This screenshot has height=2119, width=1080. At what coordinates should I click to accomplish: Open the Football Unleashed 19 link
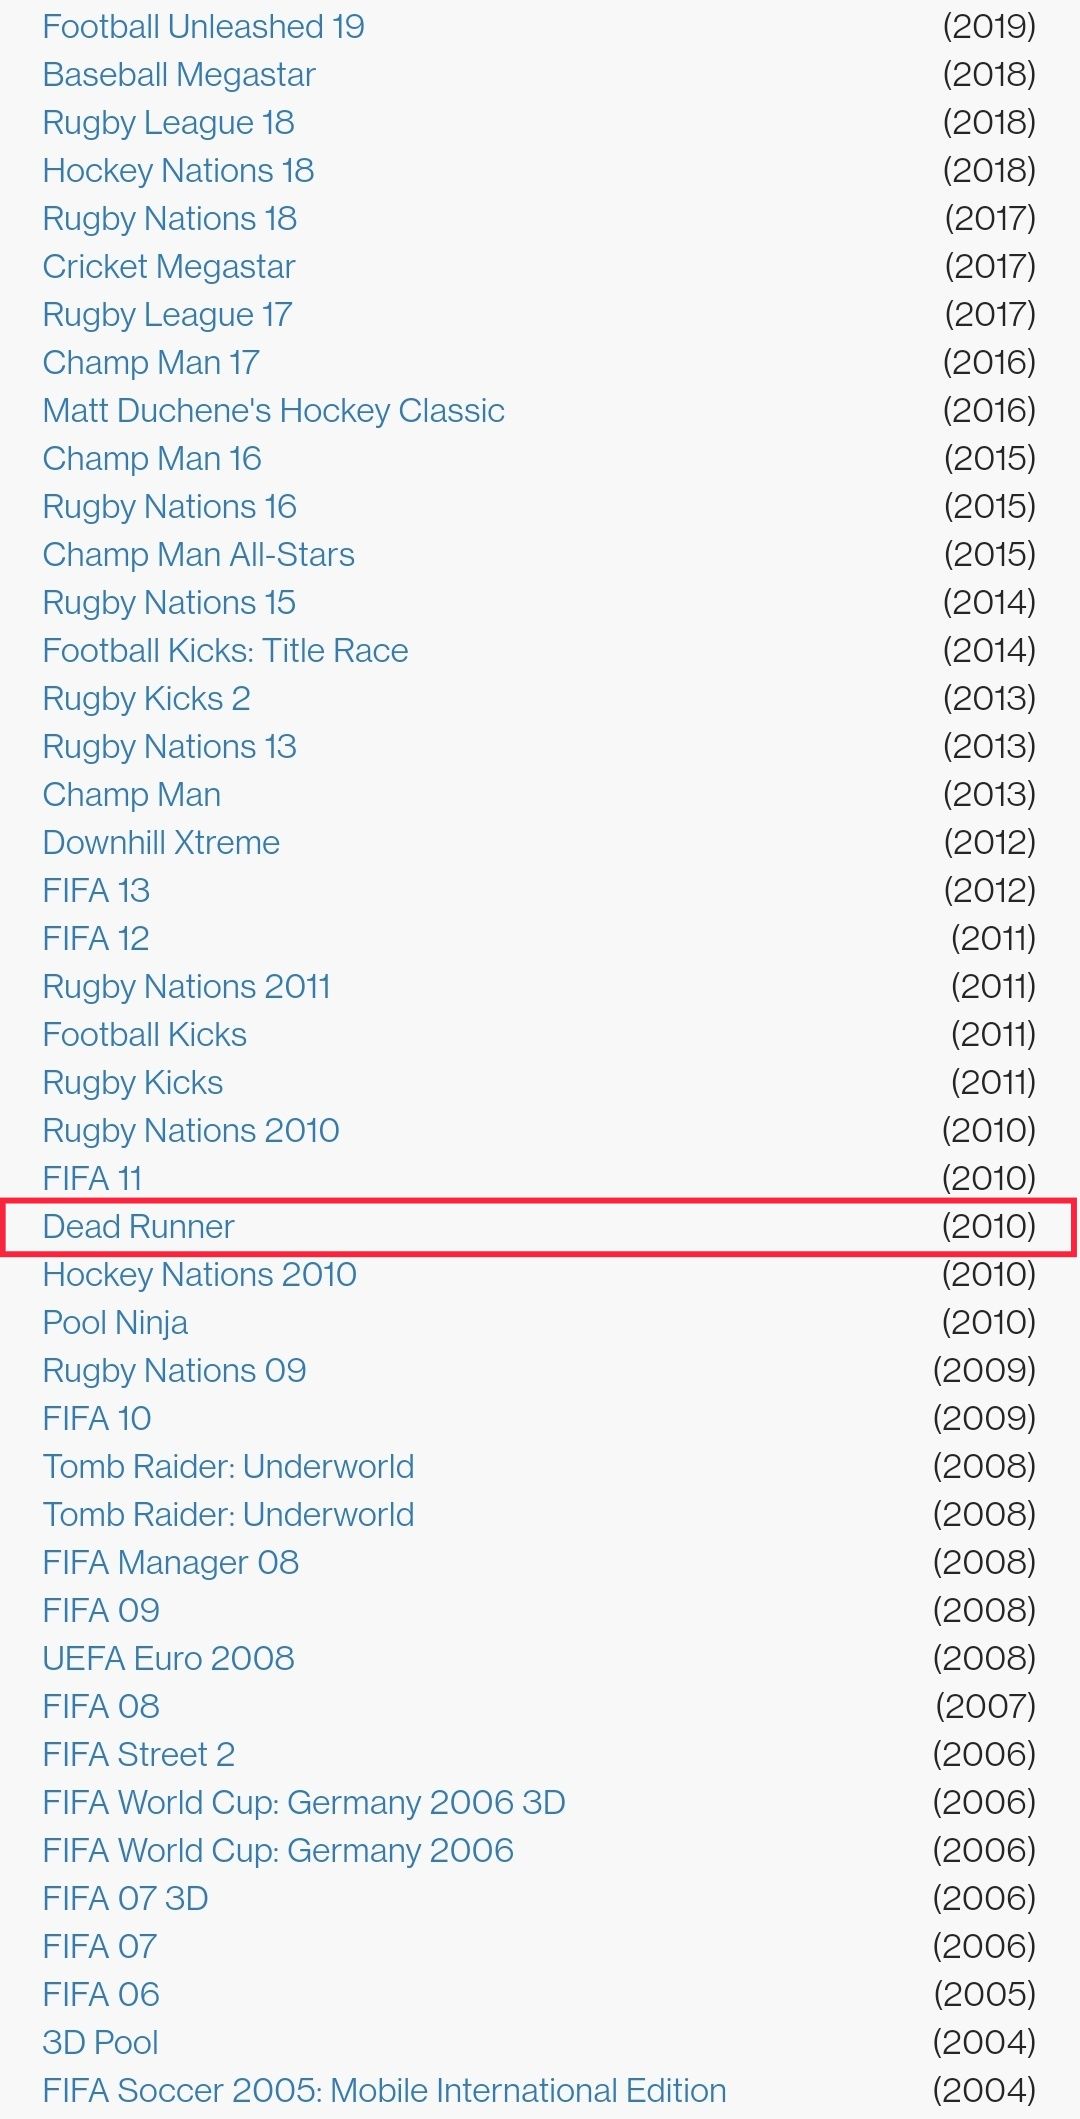pyautogui.click(x=203, y=27)
